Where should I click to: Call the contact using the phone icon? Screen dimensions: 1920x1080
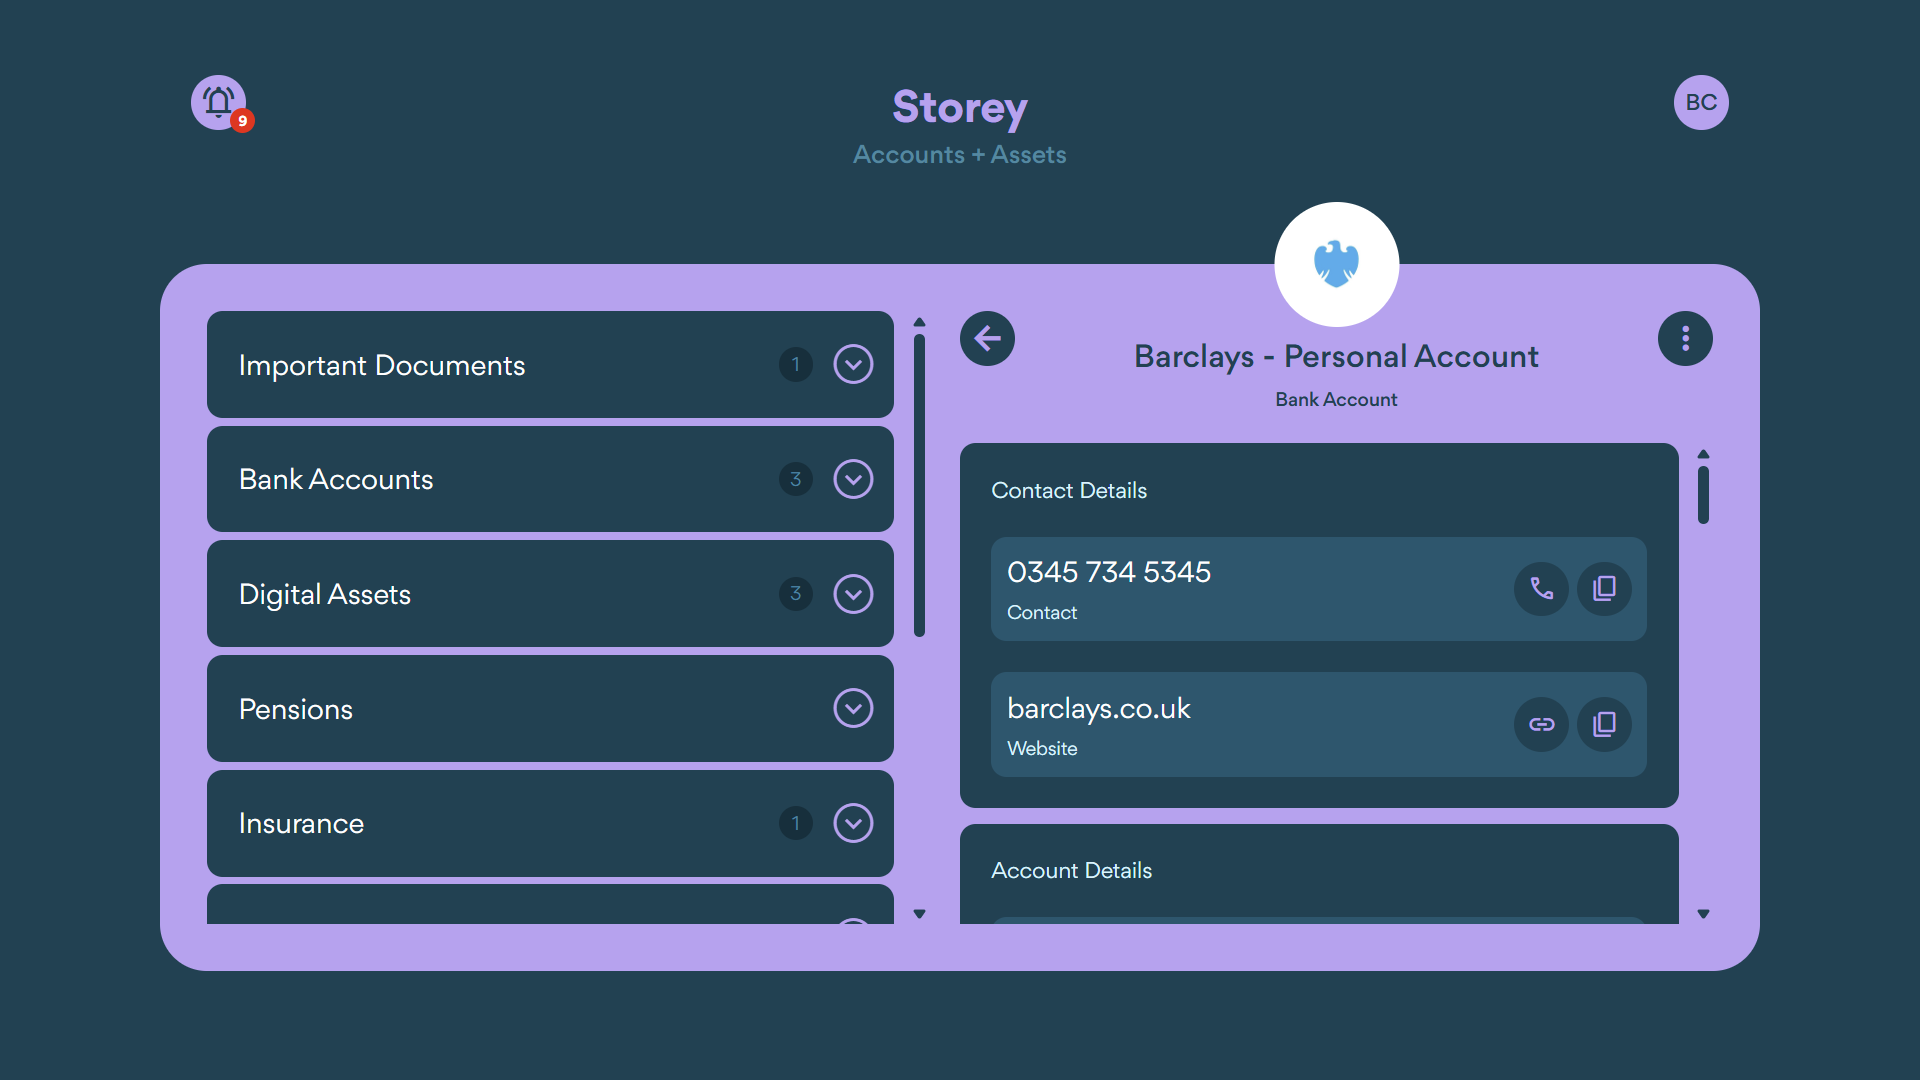pyautogui.click(x=1540, y=589)
